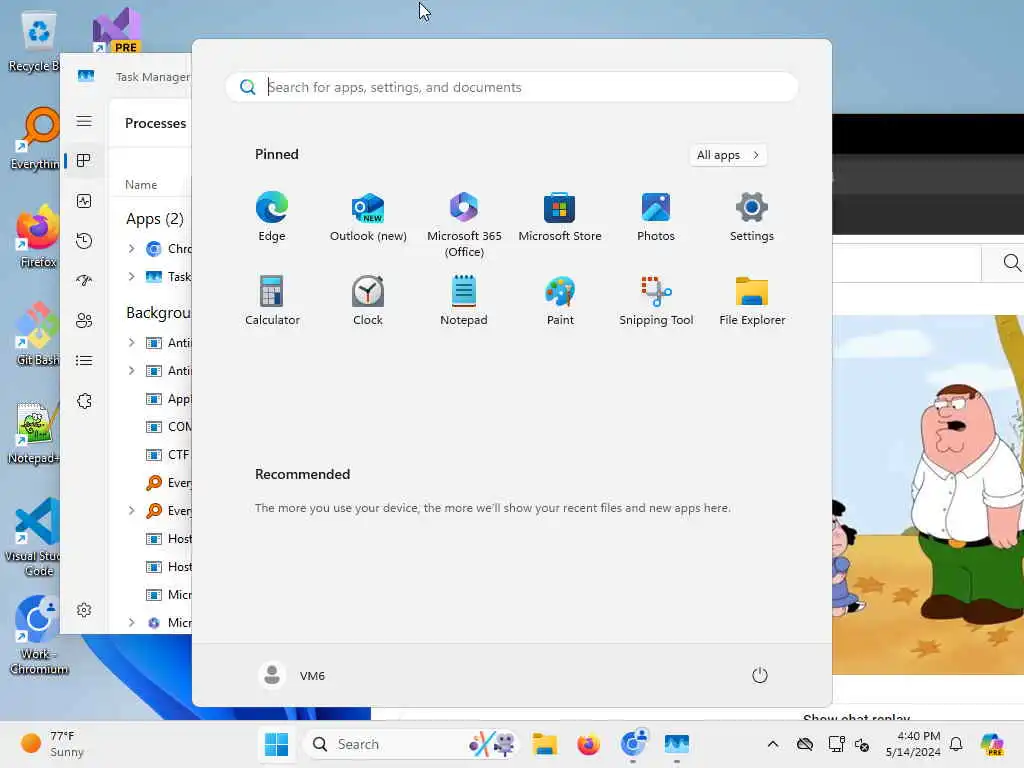The image size is (1024, 768).
Task: Open Performance page in Task Manager sidebar
Action: click(84, 201)
